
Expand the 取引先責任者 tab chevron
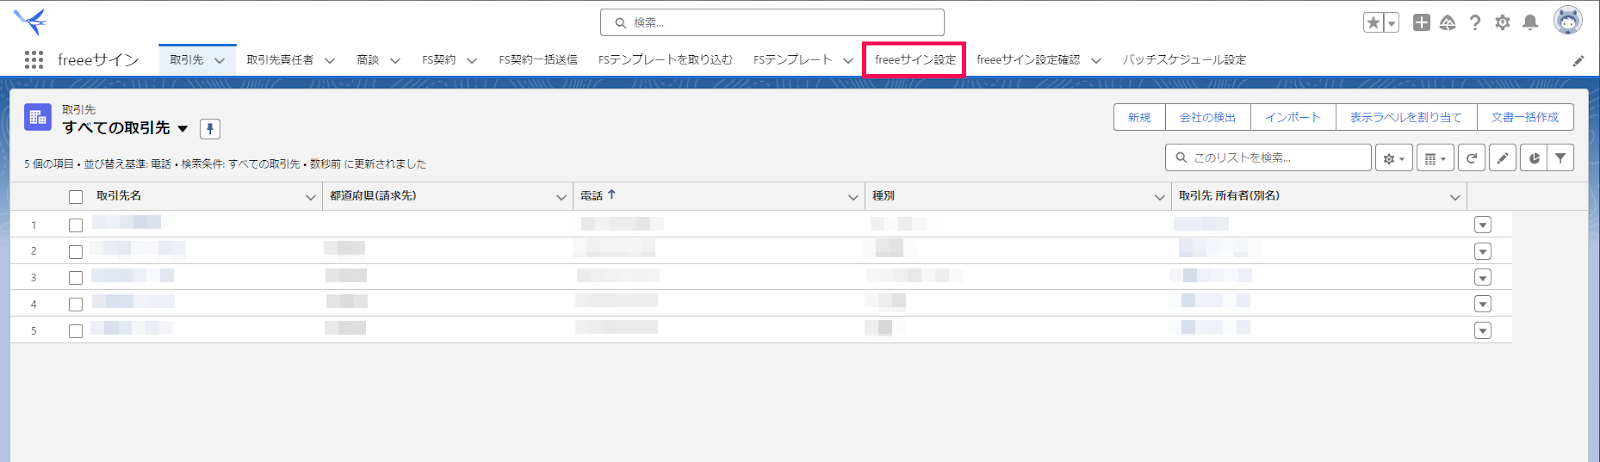pyautogui.click(x=330, y=61)
